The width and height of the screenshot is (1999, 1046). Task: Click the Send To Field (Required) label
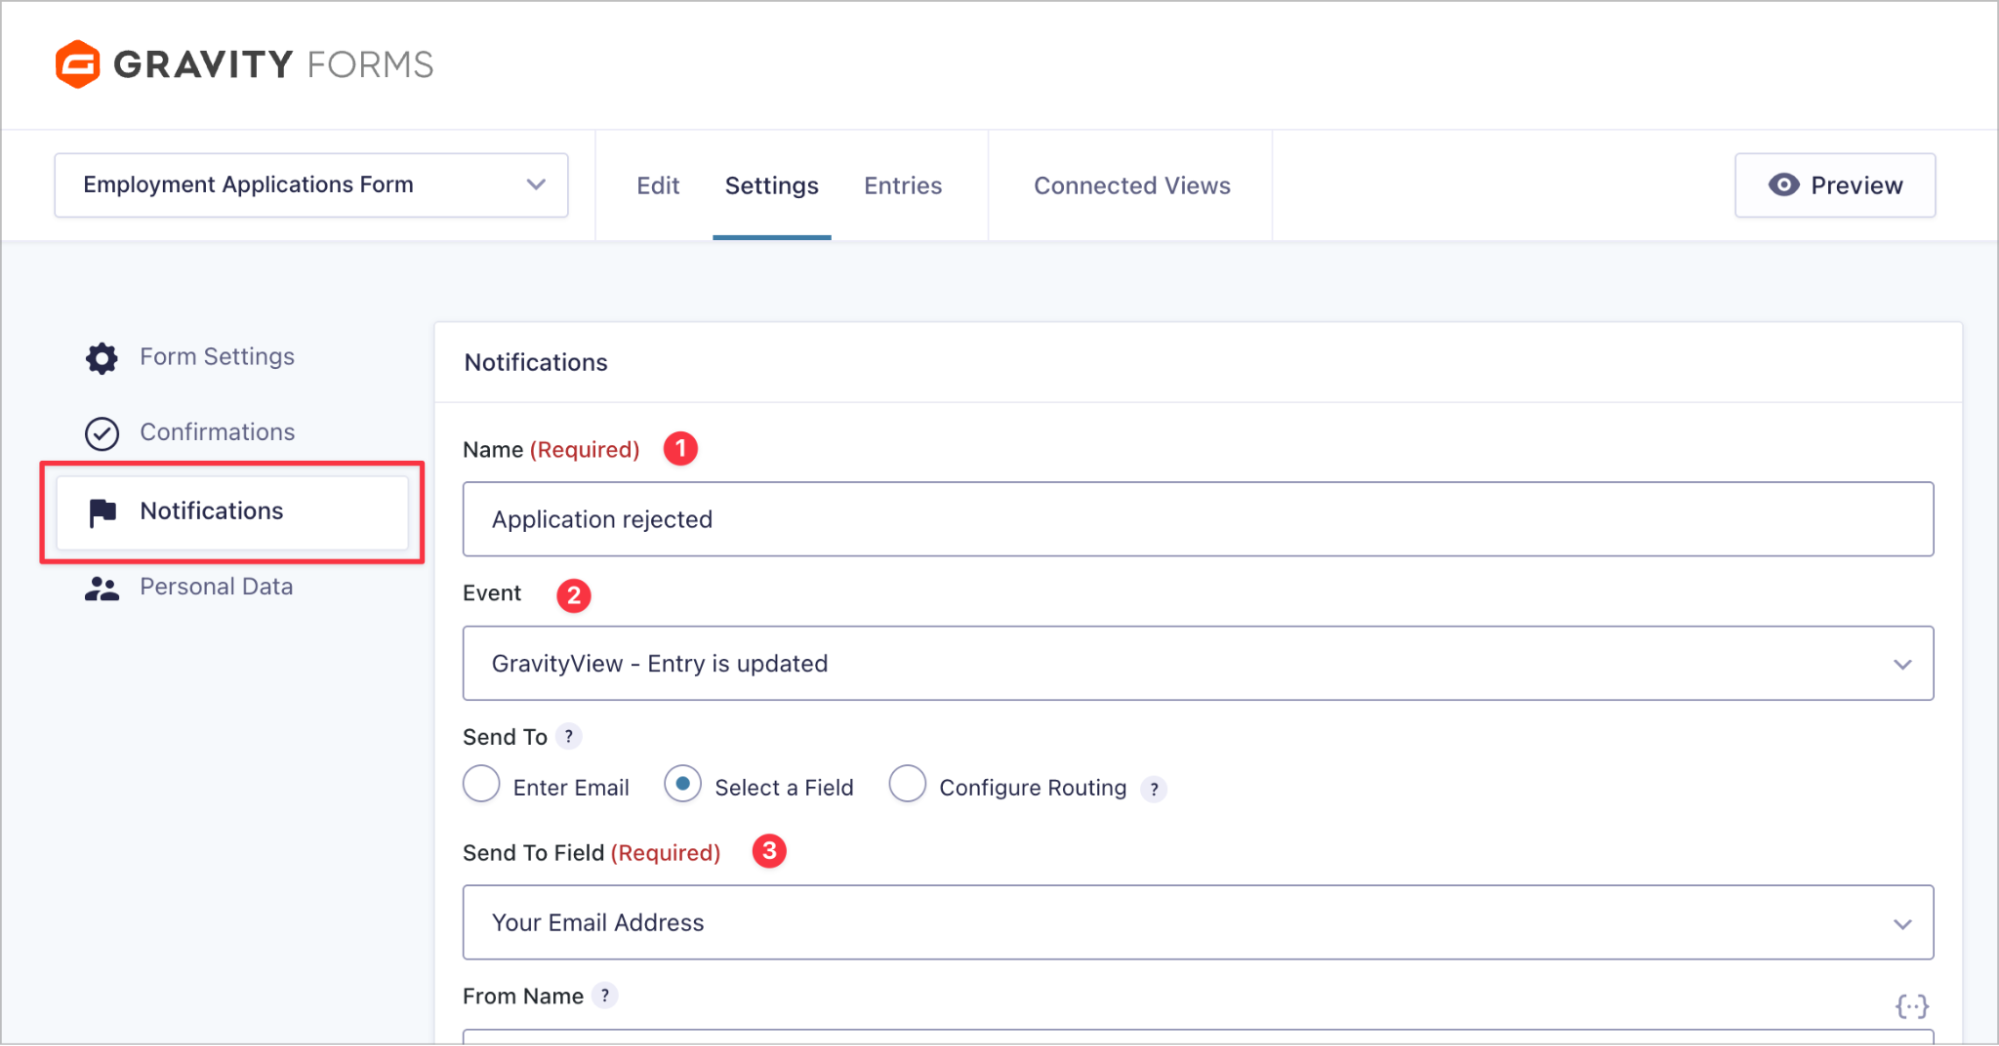591,853
